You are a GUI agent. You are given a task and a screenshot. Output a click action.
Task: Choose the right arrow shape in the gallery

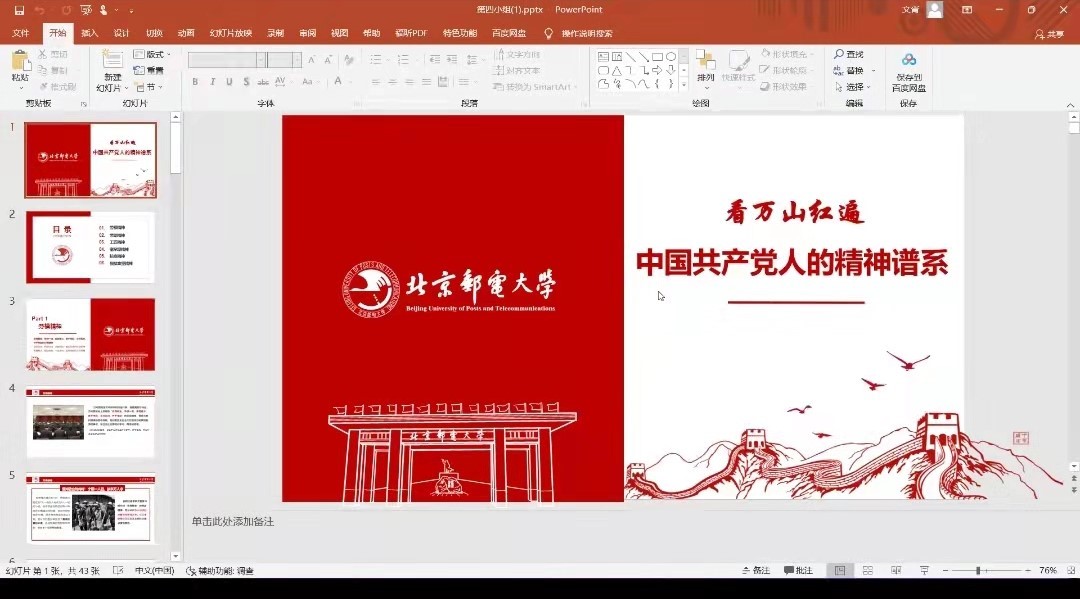click(x=657, y=70)
